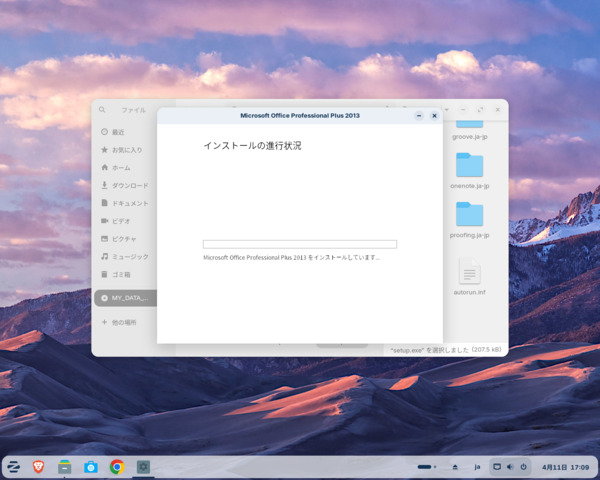Image resolution: width=600 pixels, height=480 pixels.
Task: Select the proofing.ja-jp folder
Action: click(x=470, y=220)
